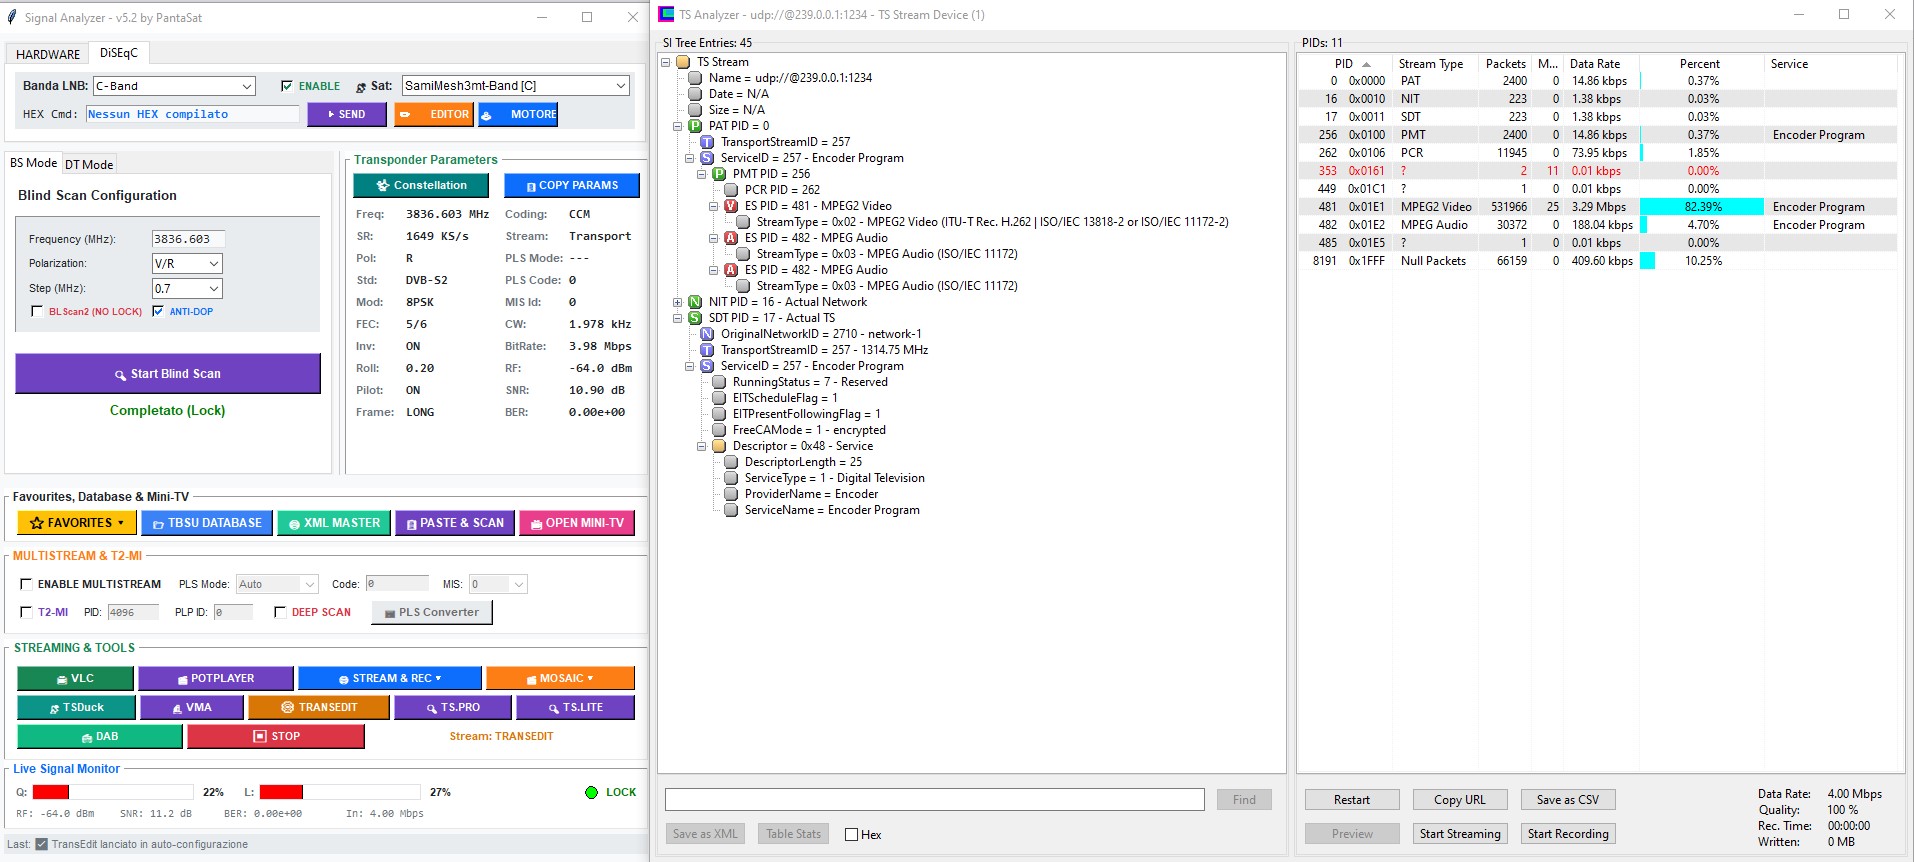Open XML MASTER

coord(334,523)
